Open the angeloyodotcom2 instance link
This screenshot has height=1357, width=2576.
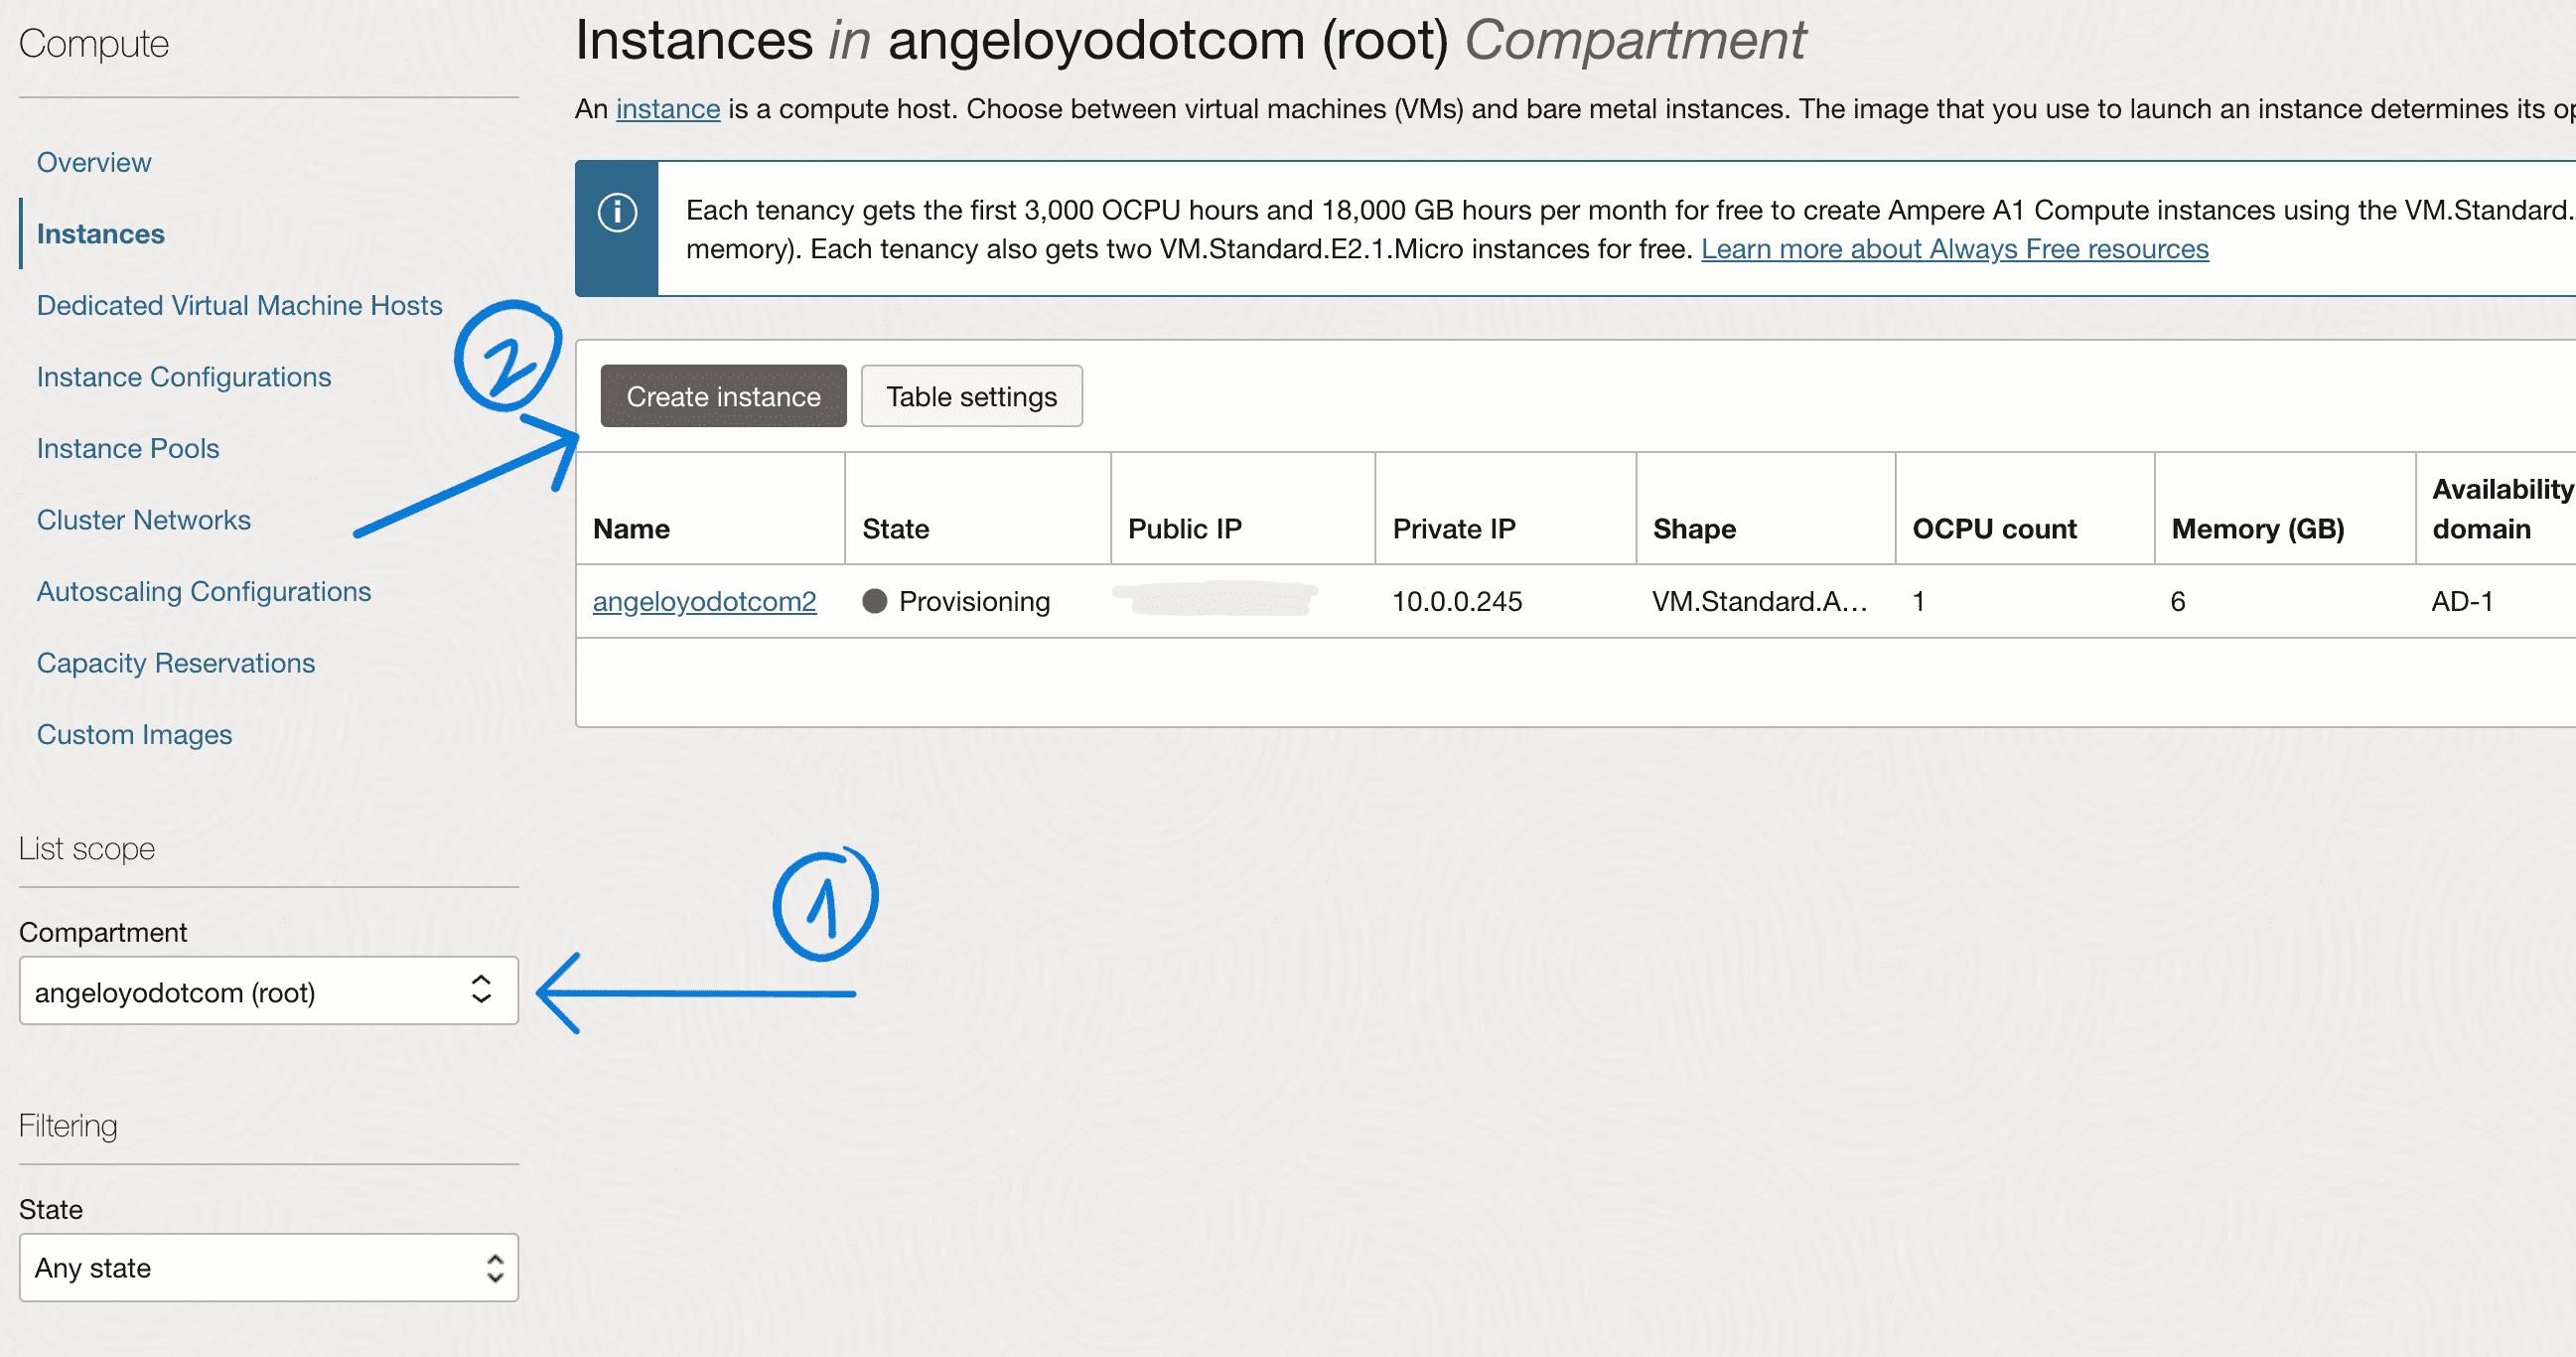pyautogui.click(x=704, y=602)
